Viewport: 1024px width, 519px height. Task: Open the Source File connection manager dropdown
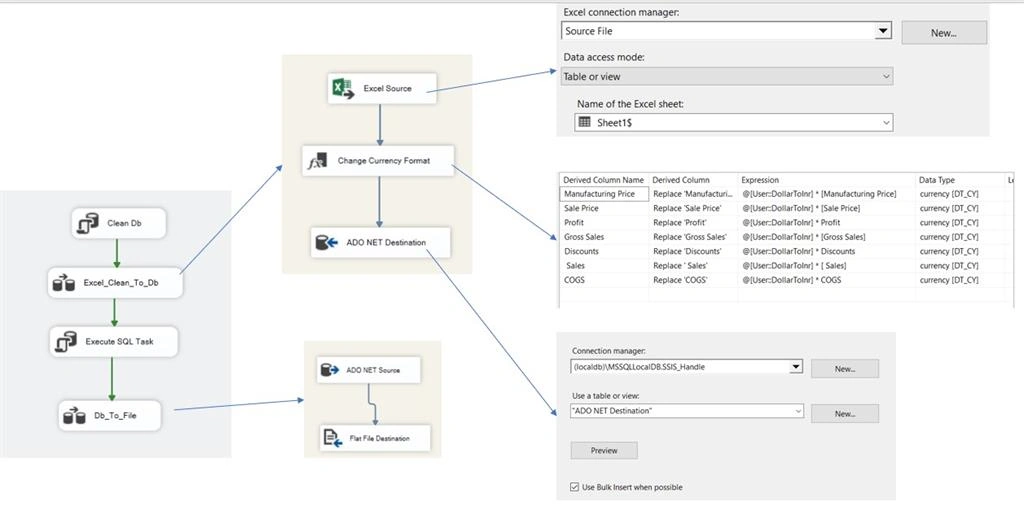[883, 31]
